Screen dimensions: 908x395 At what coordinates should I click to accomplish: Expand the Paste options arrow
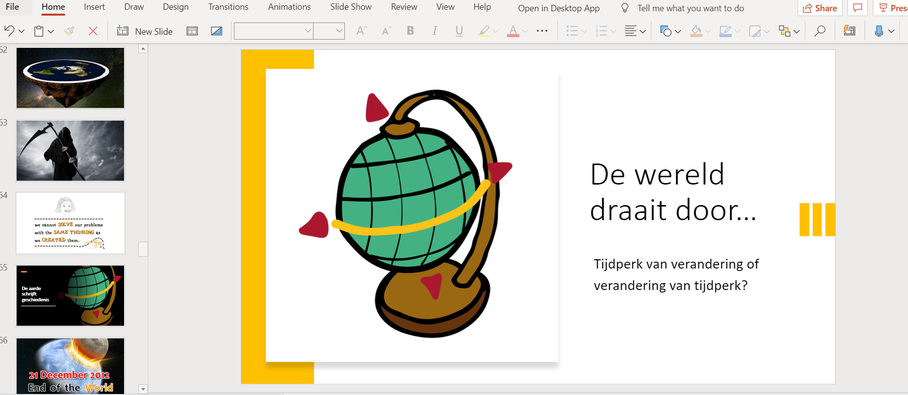tap(51, 32)
